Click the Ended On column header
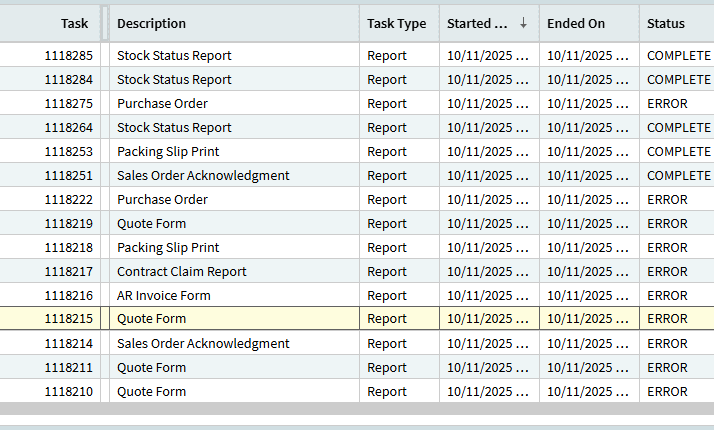Image resolution: width=714 pixels, height=430 pixels. coord(576,23)
